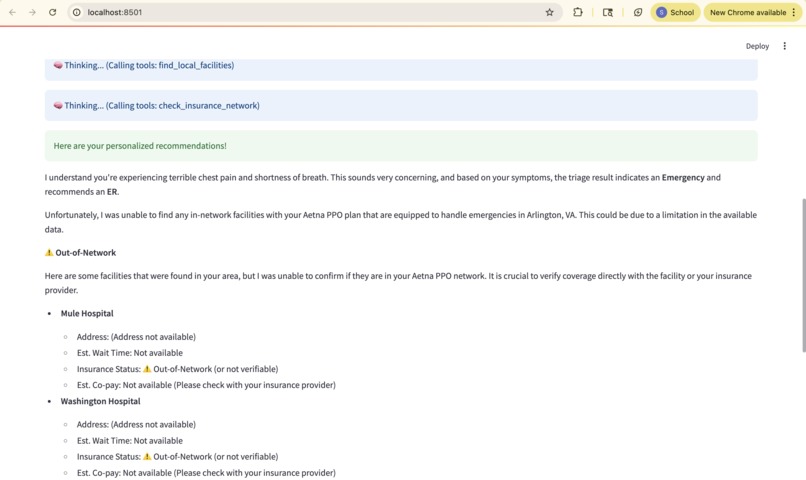Open the media/search tab icon in toolbar
Image resolution: width=806 pixels, height=480 pixels.
click(608, 12)
